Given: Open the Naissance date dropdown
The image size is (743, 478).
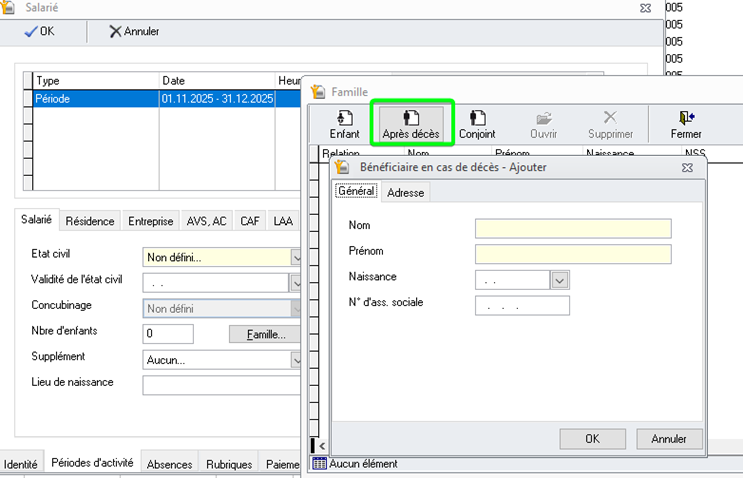Looking at the screenshot, I should coord(560,280).
